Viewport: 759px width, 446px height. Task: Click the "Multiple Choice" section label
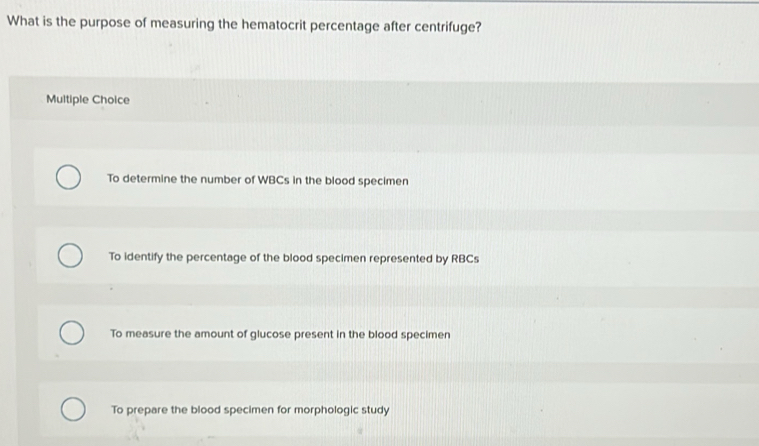click(88, 100)
